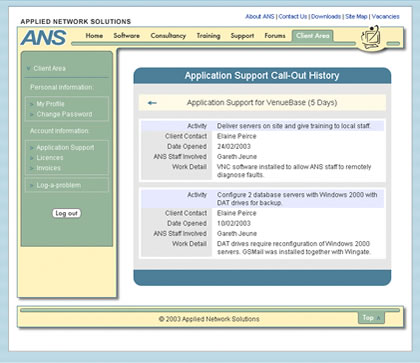Click 'DAT drives require reconfiguration' work detail

tap(294, 248)
